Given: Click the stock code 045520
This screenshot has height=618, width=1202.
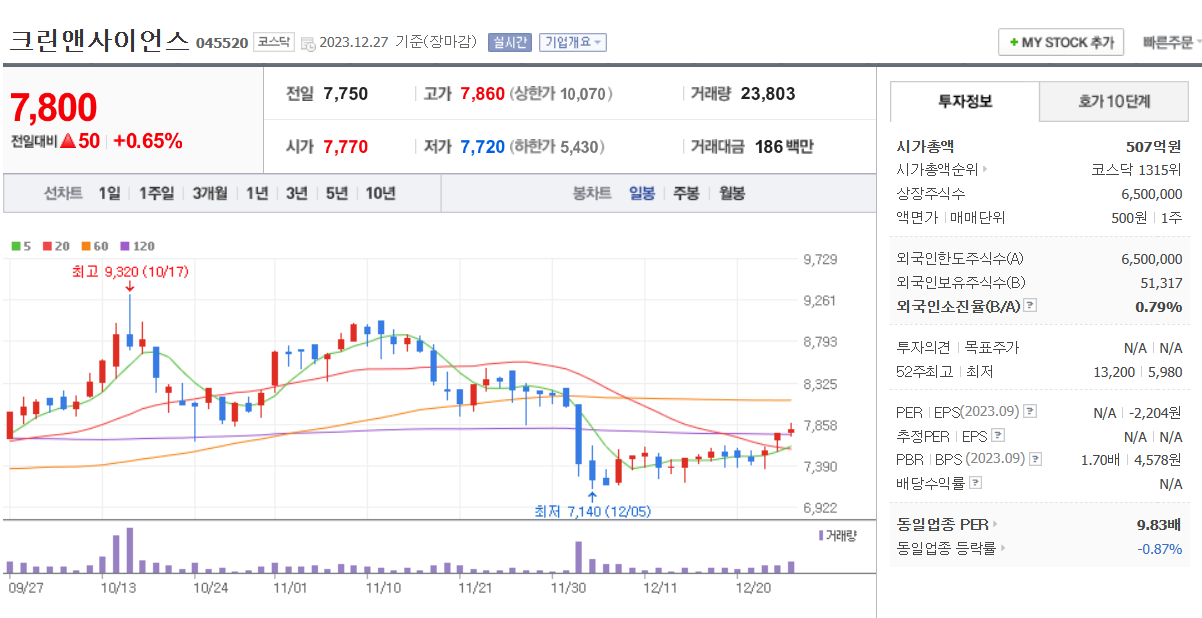Looking at the screenshot, I should click(222, 43).
